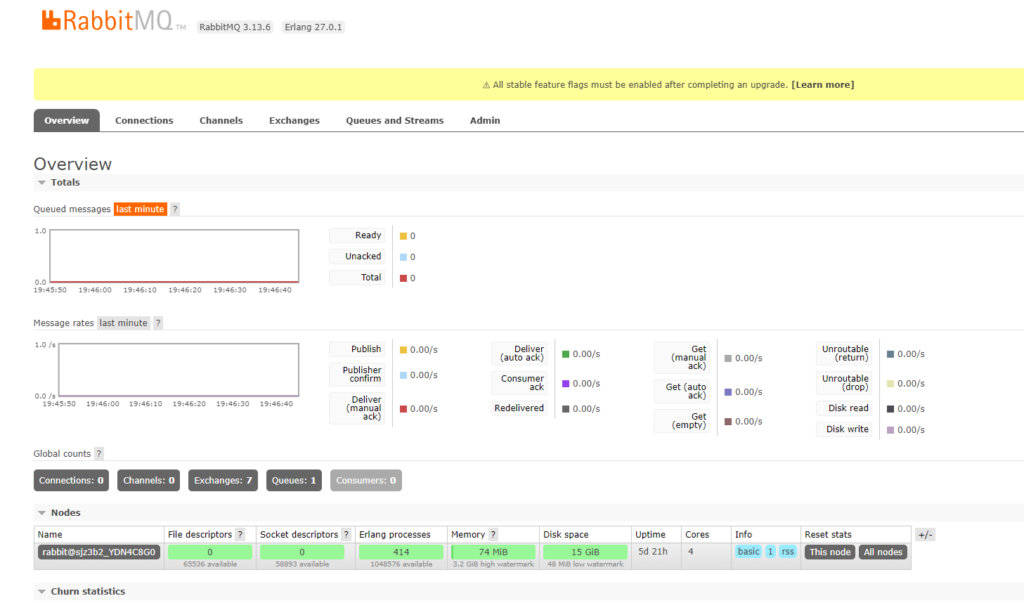1024x603 pixels.
Task: Click the Channels: 0 count button
Action: coord(149,480)
